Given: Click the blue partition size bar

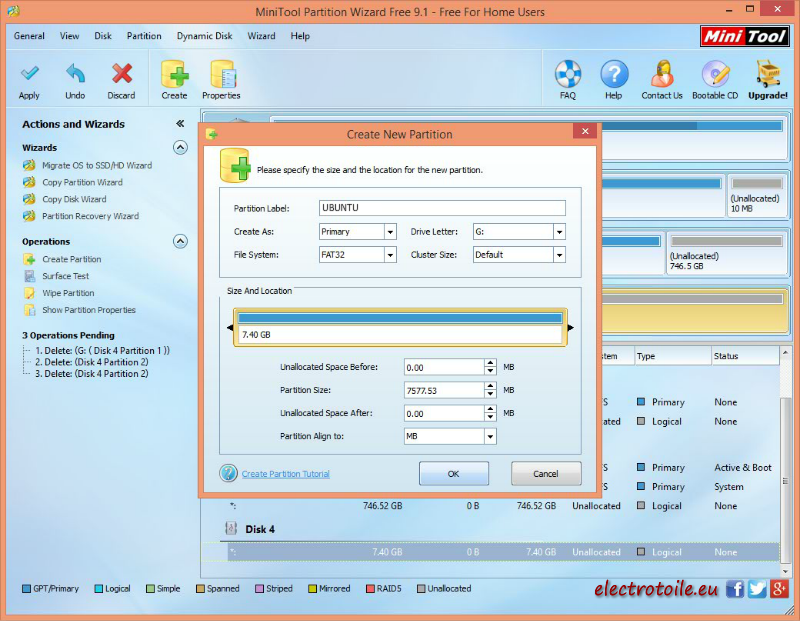Looking at the screenshot, I should (x=400, y=318).
